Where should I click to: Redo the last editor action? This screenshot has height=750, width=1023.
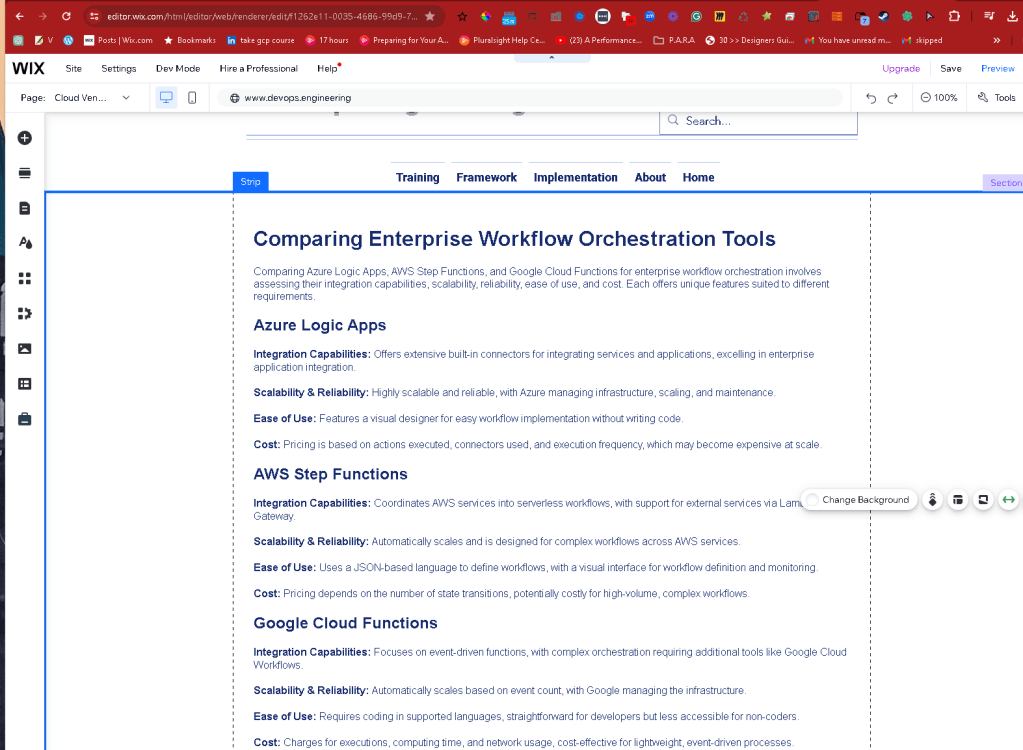(x=893, y=98)
